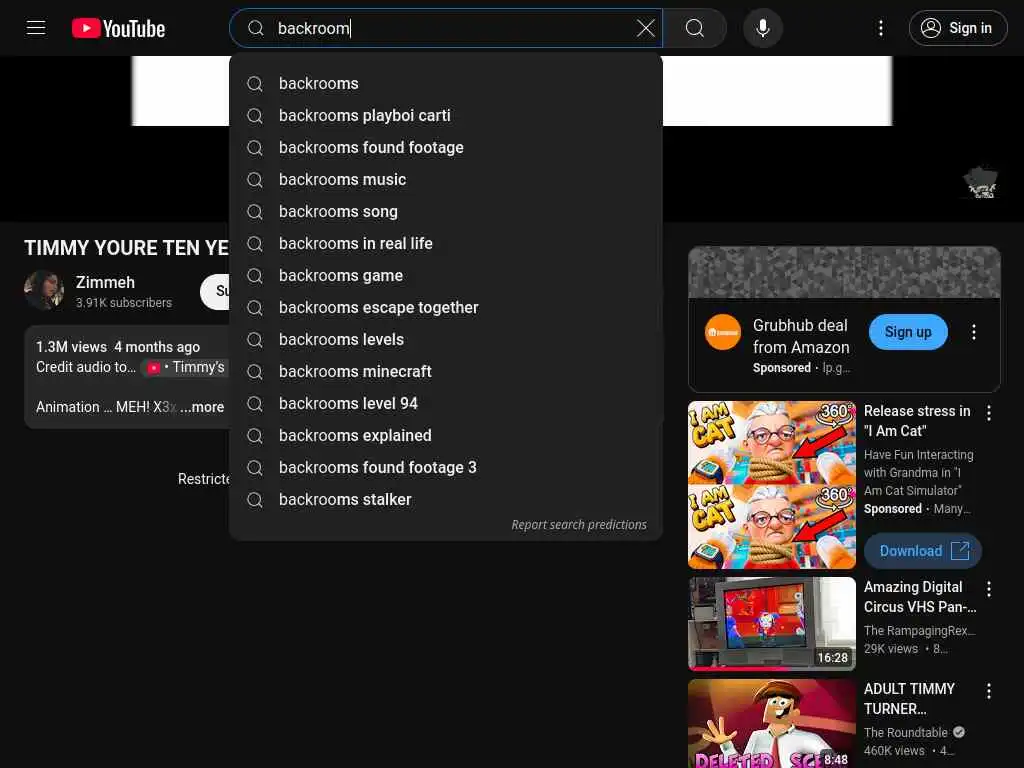Select suggestion 'backrooms'
The width and height of the screenshot is (1024, 768).
pyautogui.click(x=446, y=84)
